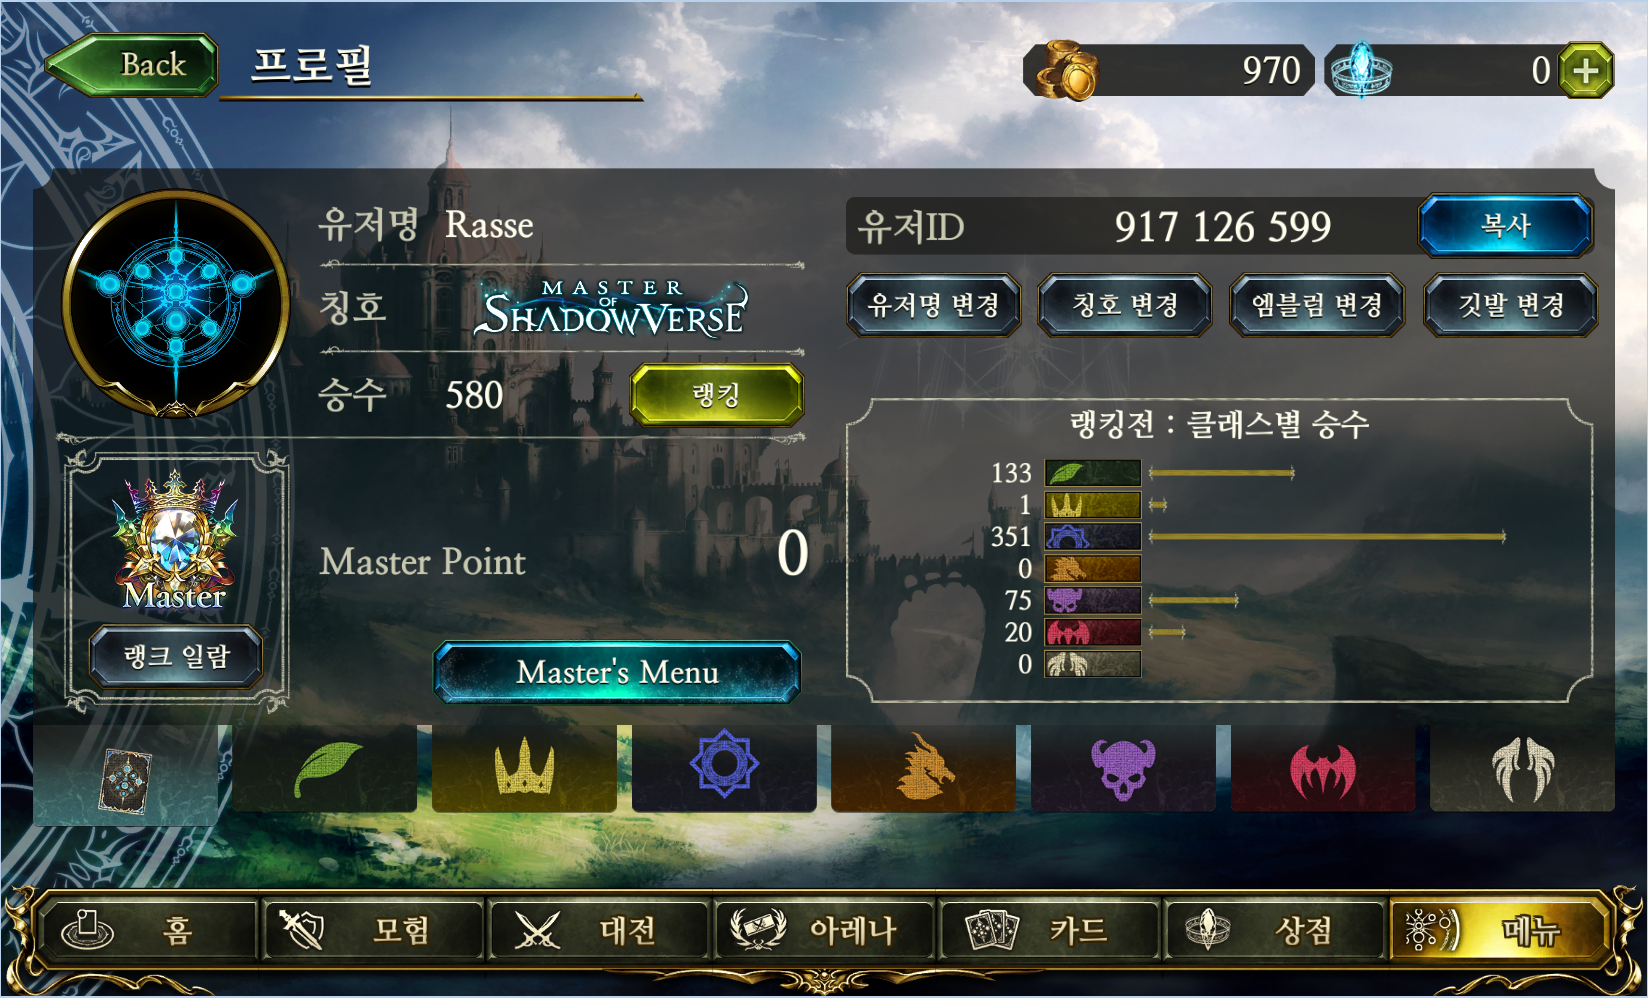Open 유저명 변경 to change username
The image size is (1648, 998).
tap(934, 305)
